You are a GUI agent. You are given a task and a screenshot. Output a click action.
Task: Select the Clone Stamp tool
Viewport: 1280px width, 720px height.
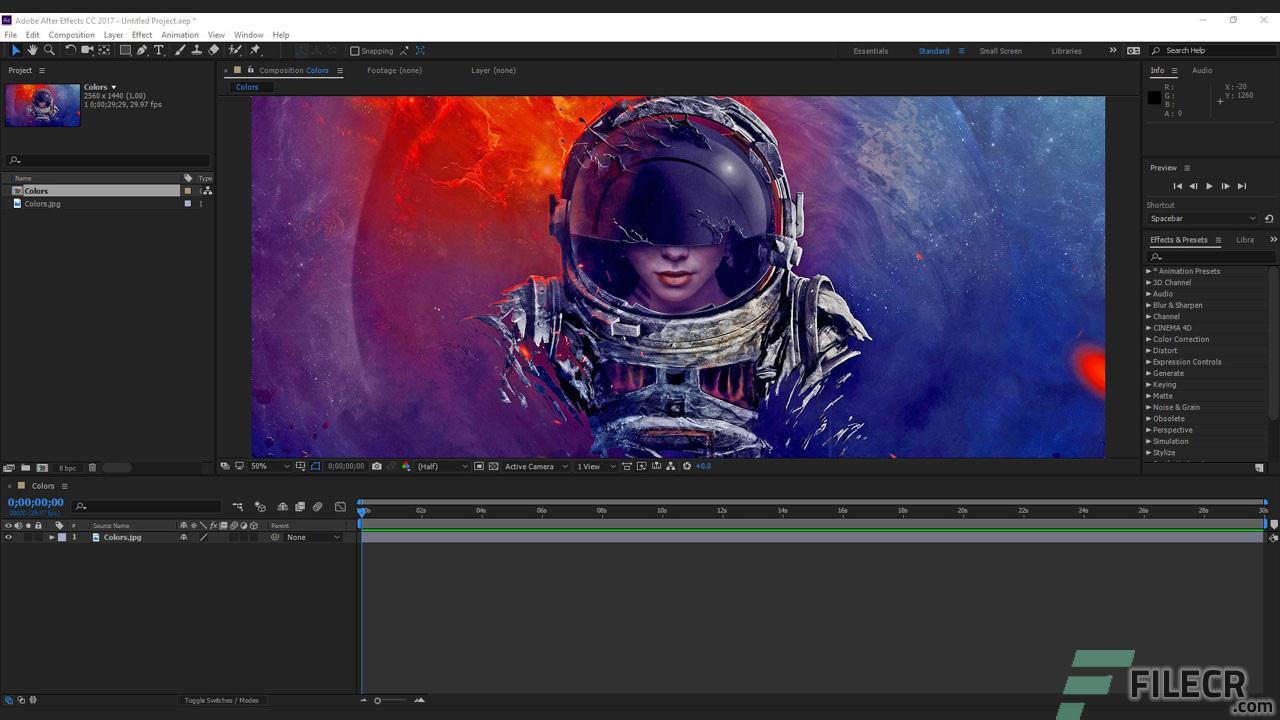[x=196, y=50]
